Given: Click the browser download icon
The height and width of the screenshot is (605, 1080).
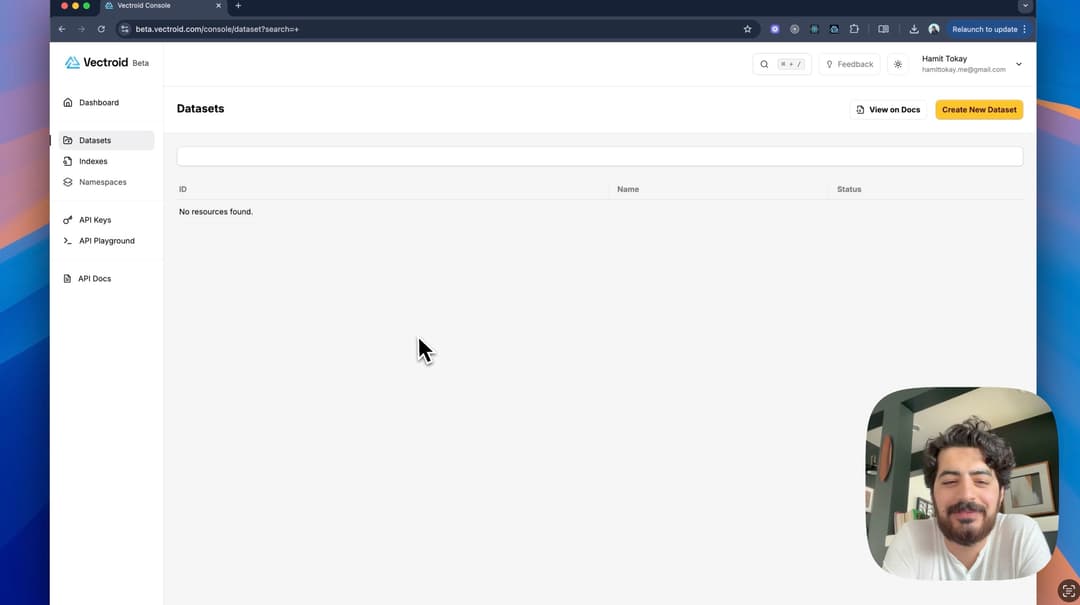Looking at the screenshot, I should [x=914, y=29].
